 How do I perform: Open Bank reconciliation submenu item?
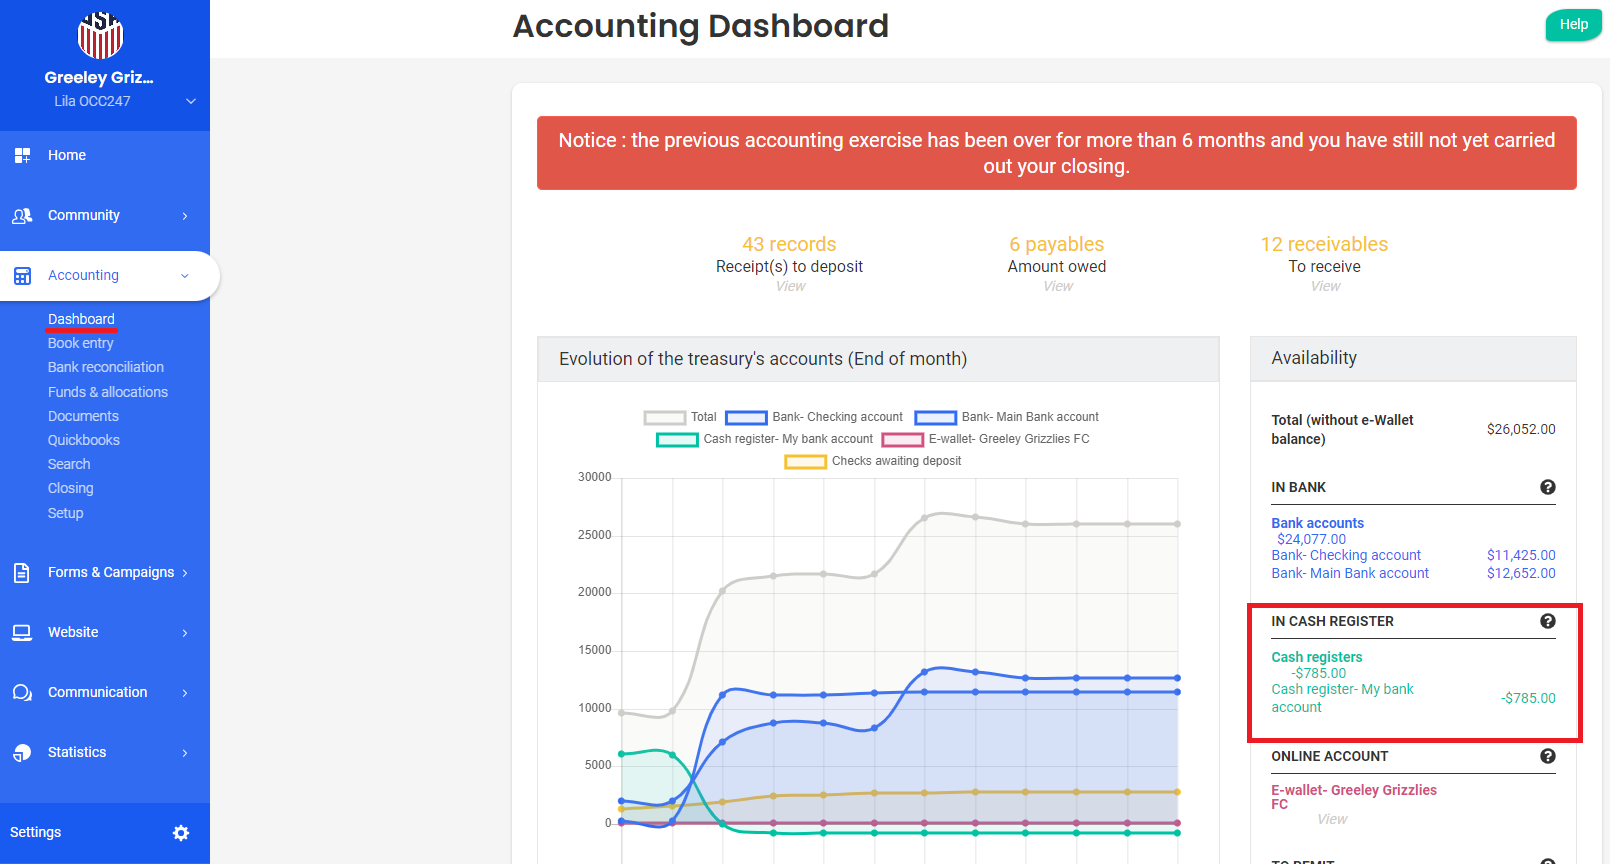tap(106, 367)
